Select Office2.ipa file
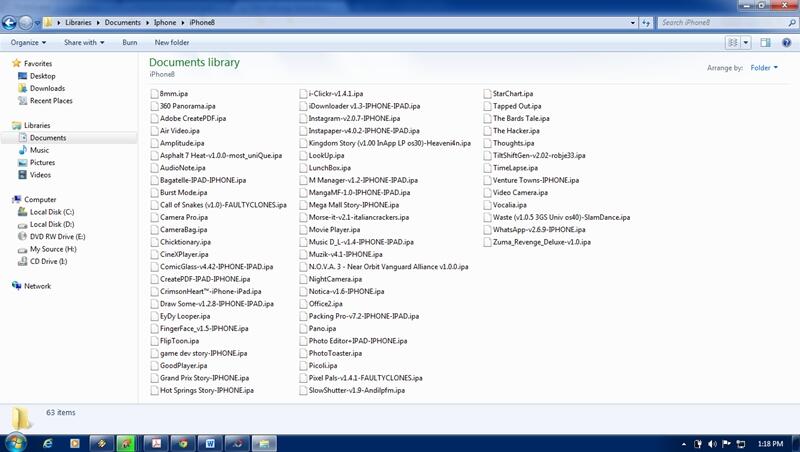This screenshot has height=452, width=800. tap(326, 304)
